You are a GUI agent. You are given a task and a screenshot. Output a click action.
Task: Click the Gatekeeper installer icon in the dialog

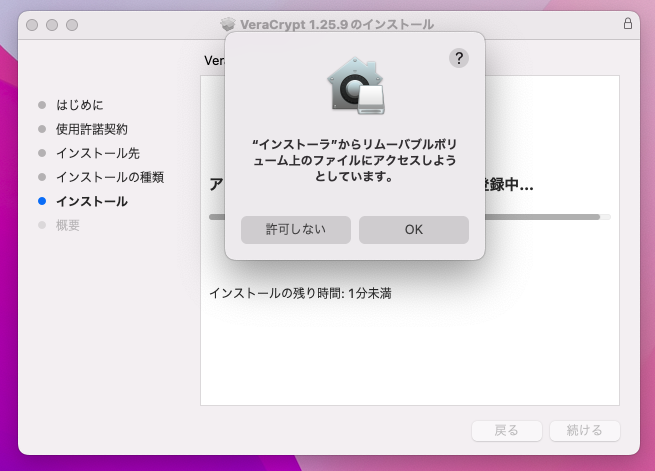point(355,84)
